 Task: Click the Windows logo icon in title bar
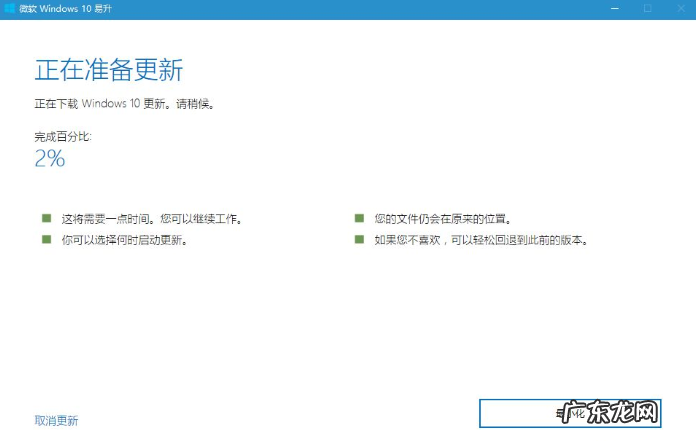tap(9, 8)
